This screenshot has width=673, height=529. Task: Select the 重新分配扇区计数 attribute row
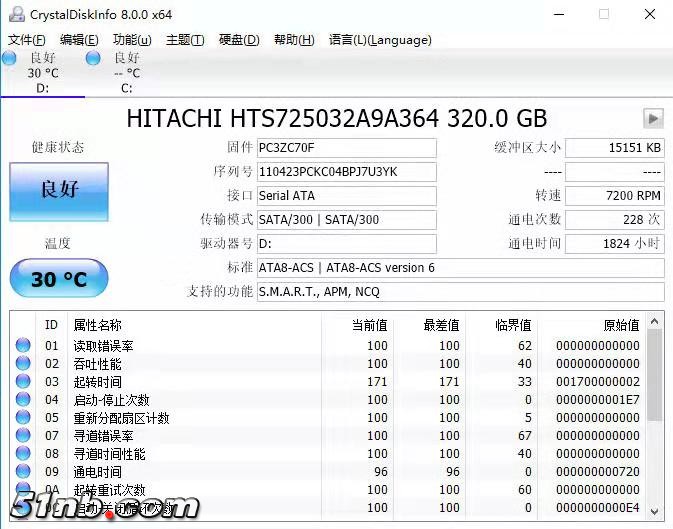328,418
